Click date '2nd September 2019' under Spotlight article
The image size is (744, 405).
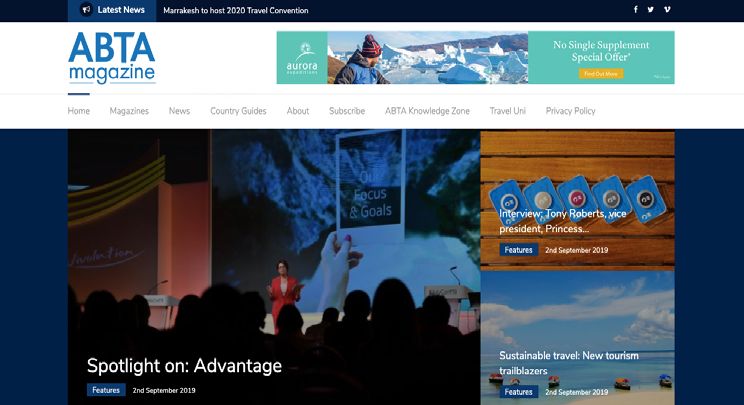[x=164, y=390]
